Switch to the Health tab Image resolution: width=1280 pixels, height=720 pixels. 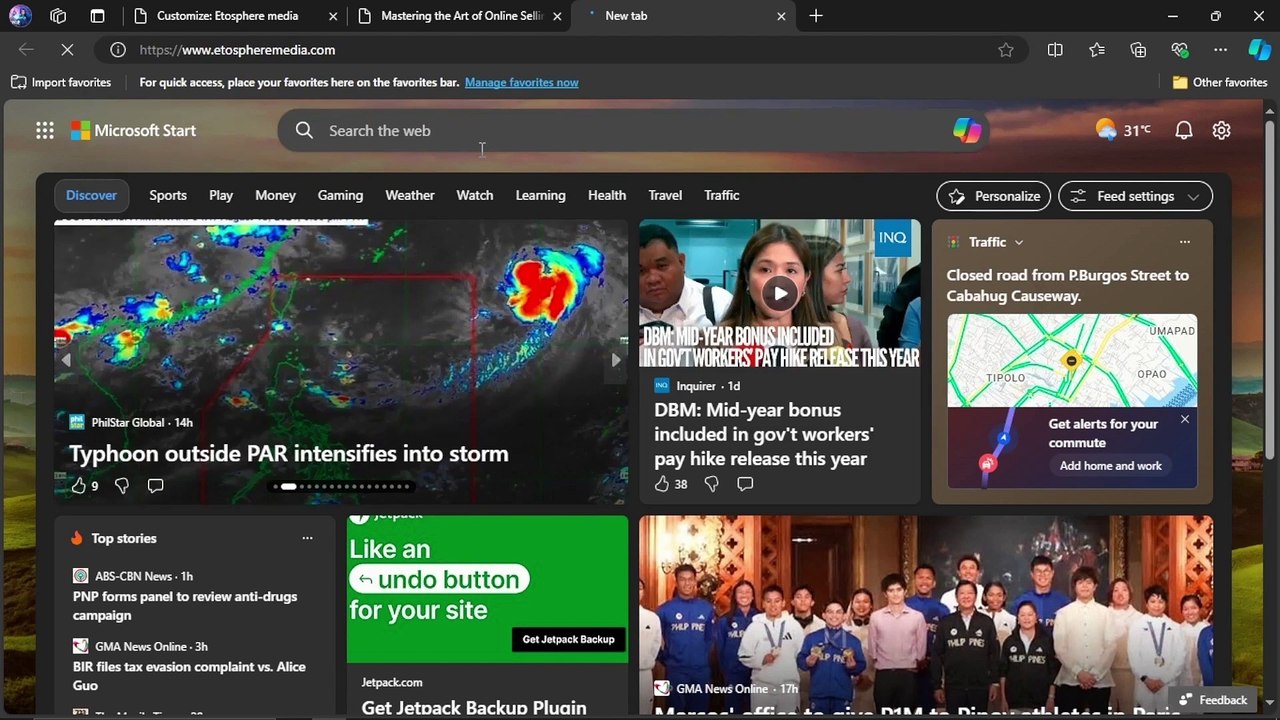coord(607,195)
